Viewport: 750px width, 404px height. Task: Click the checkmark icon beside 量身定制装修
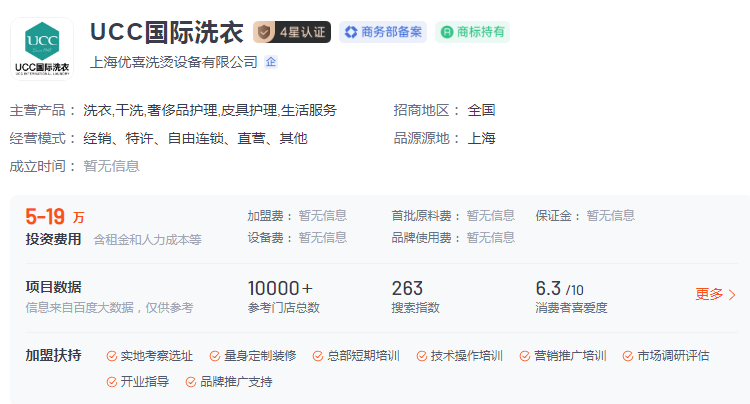(x=215, y=356)
